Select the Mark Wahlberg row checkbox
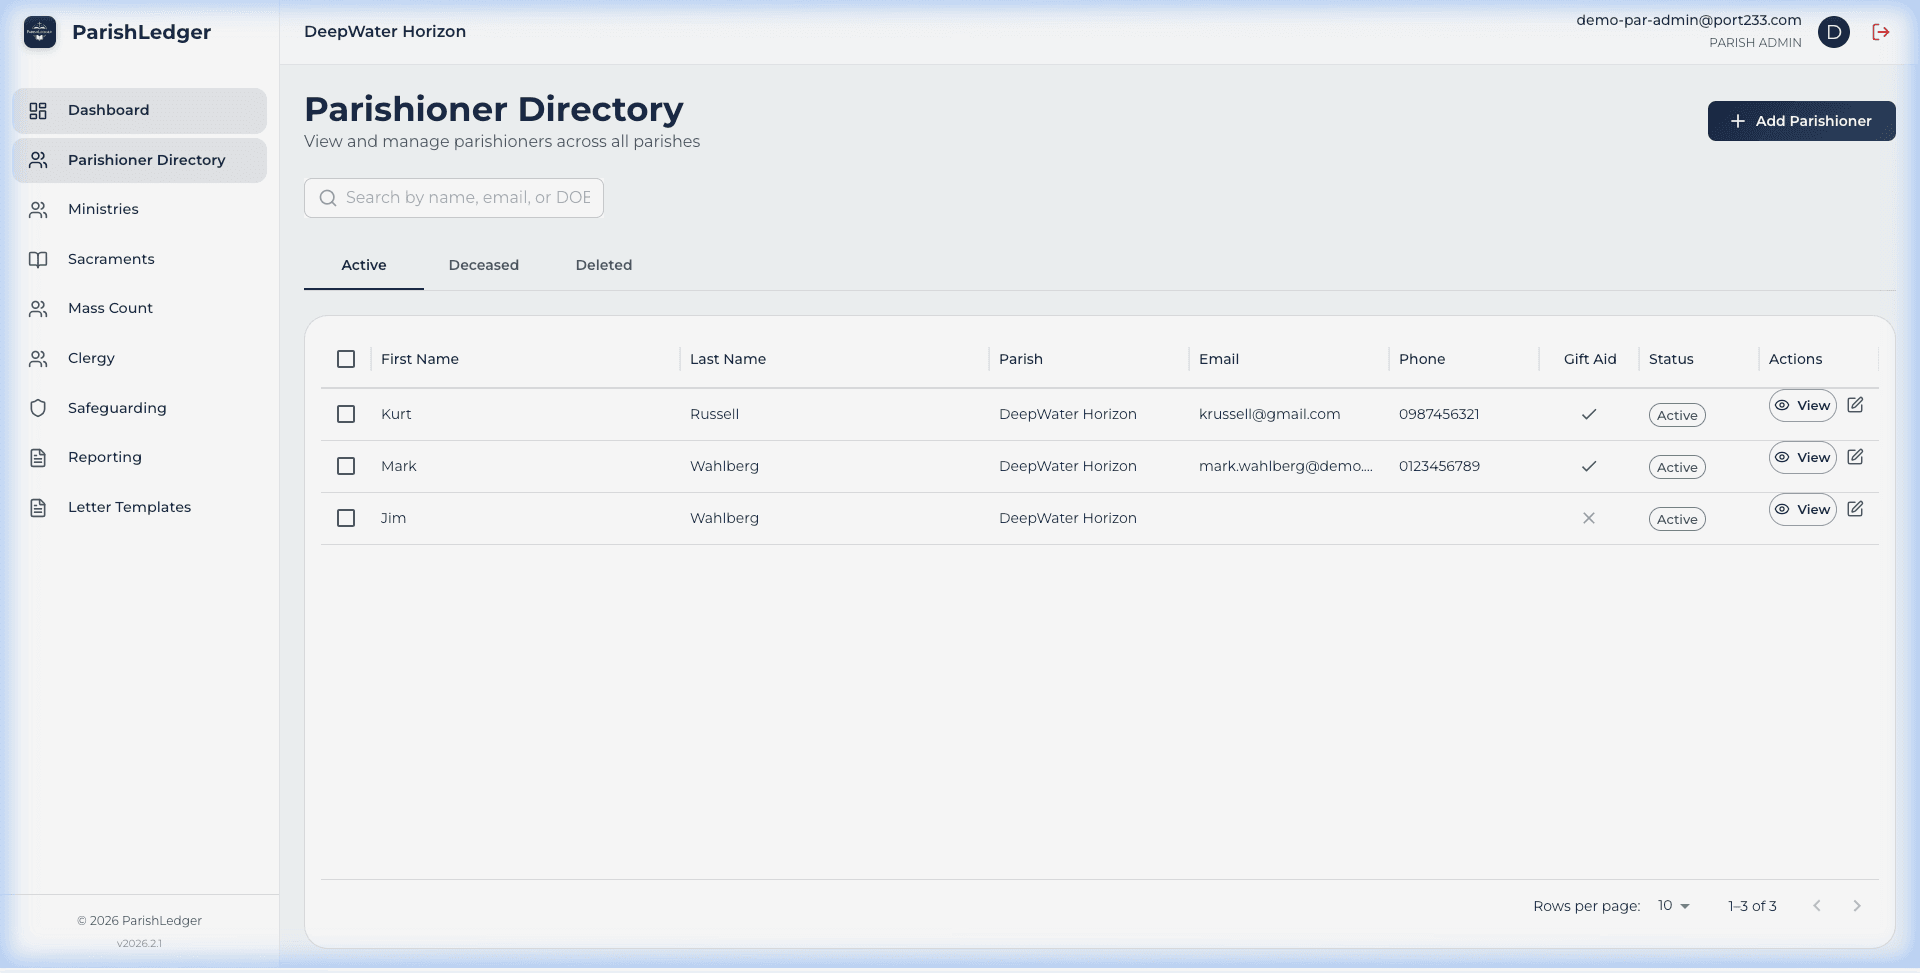This screenshot has width=1920, height=973. [346, 466]
